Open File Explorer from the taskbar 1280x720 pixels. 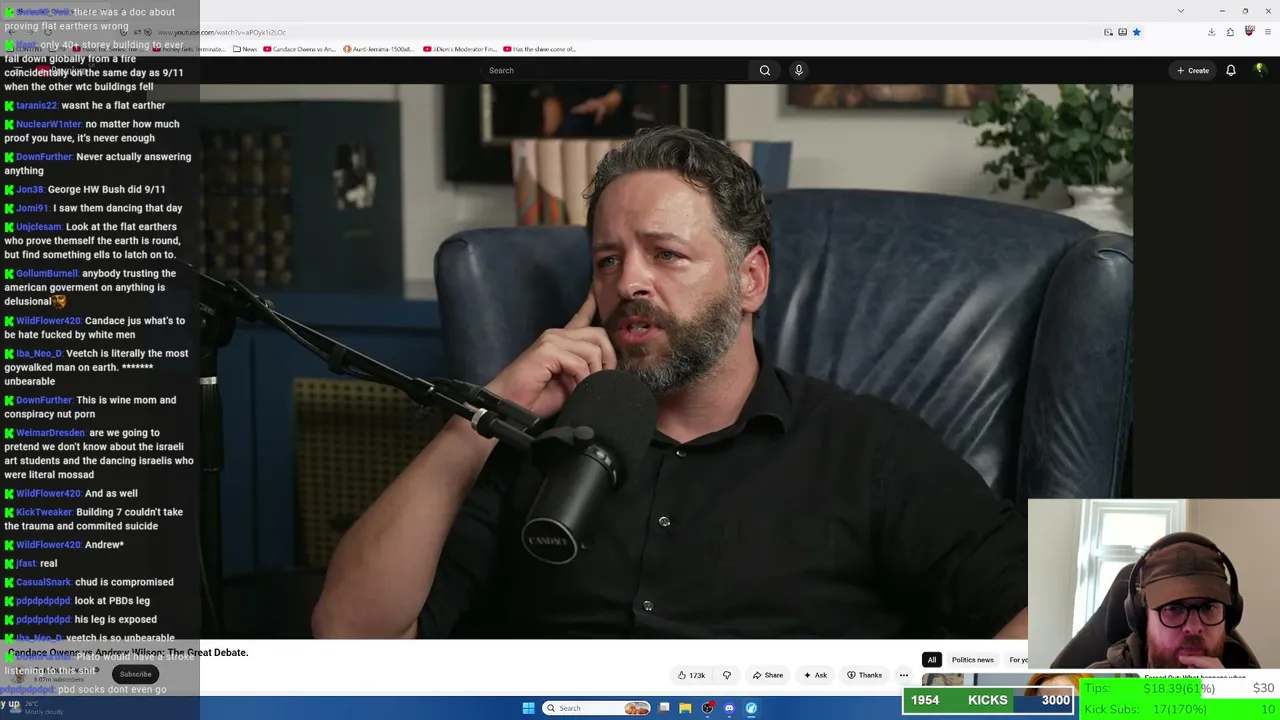pos(685,708)
